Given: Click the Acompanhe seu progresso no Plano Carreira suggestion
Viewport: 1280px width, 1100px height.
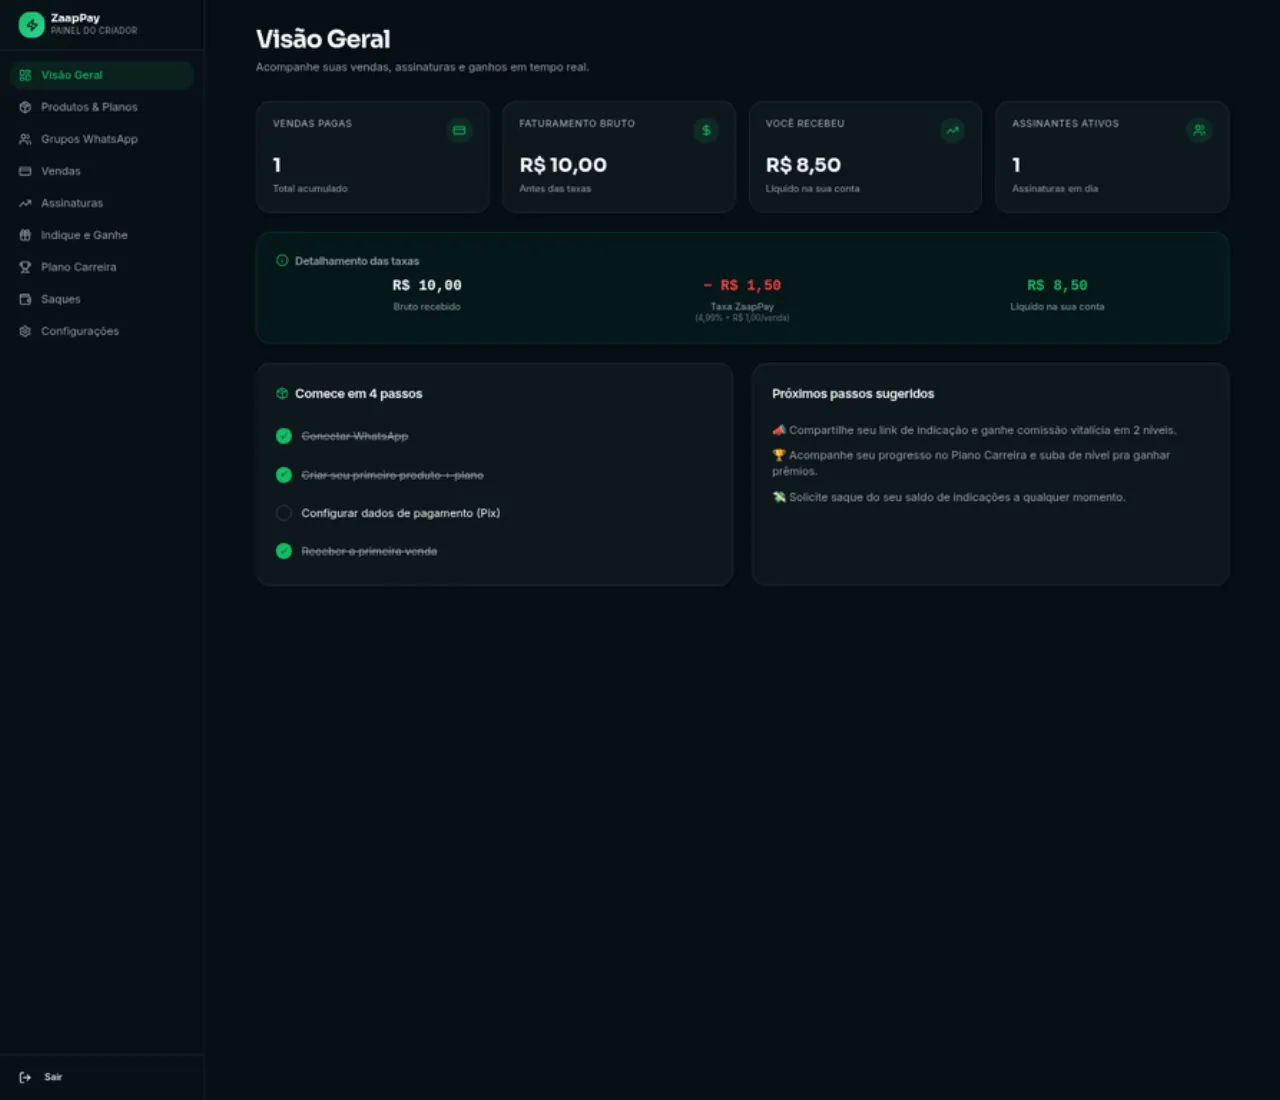Looking at the screenshot, I should [x=971, y=463].
